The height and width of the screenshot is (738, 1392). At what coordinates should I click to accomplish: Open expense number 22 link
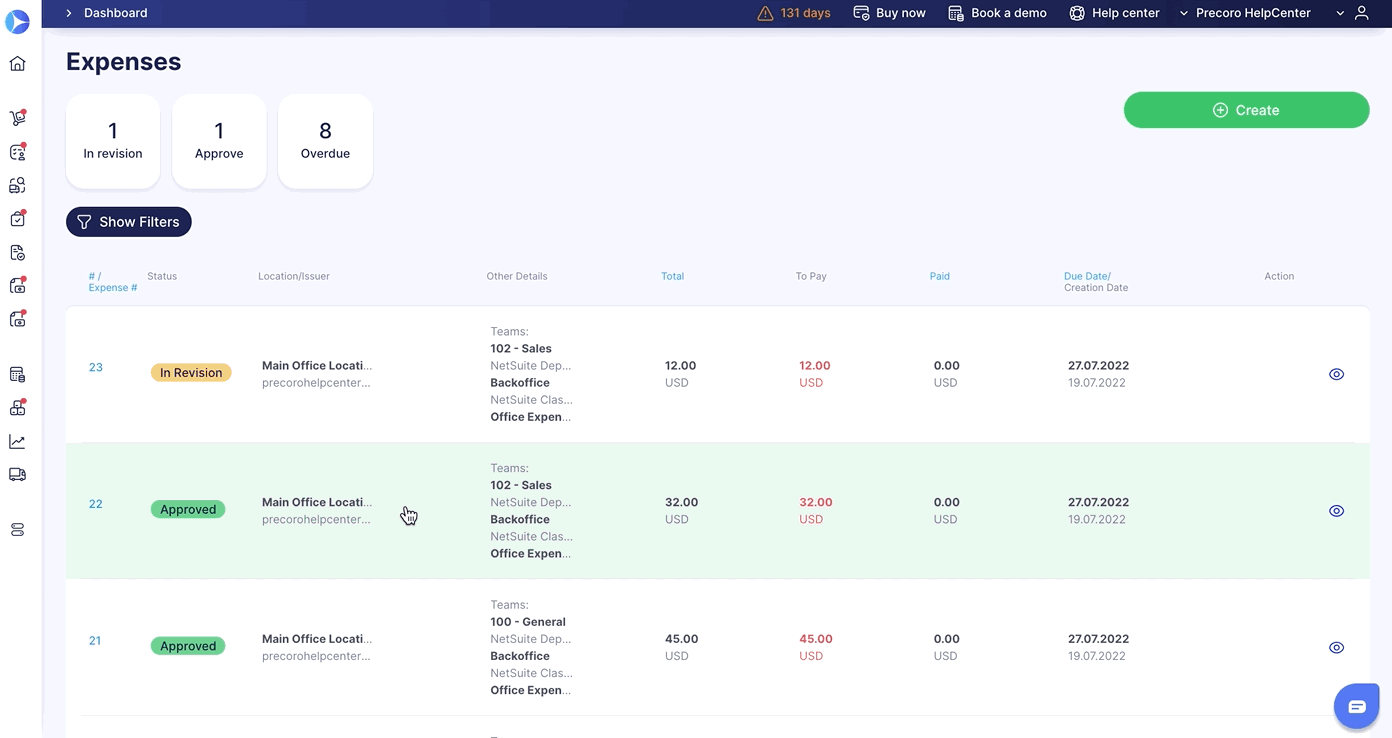click(x=96, y=504)
